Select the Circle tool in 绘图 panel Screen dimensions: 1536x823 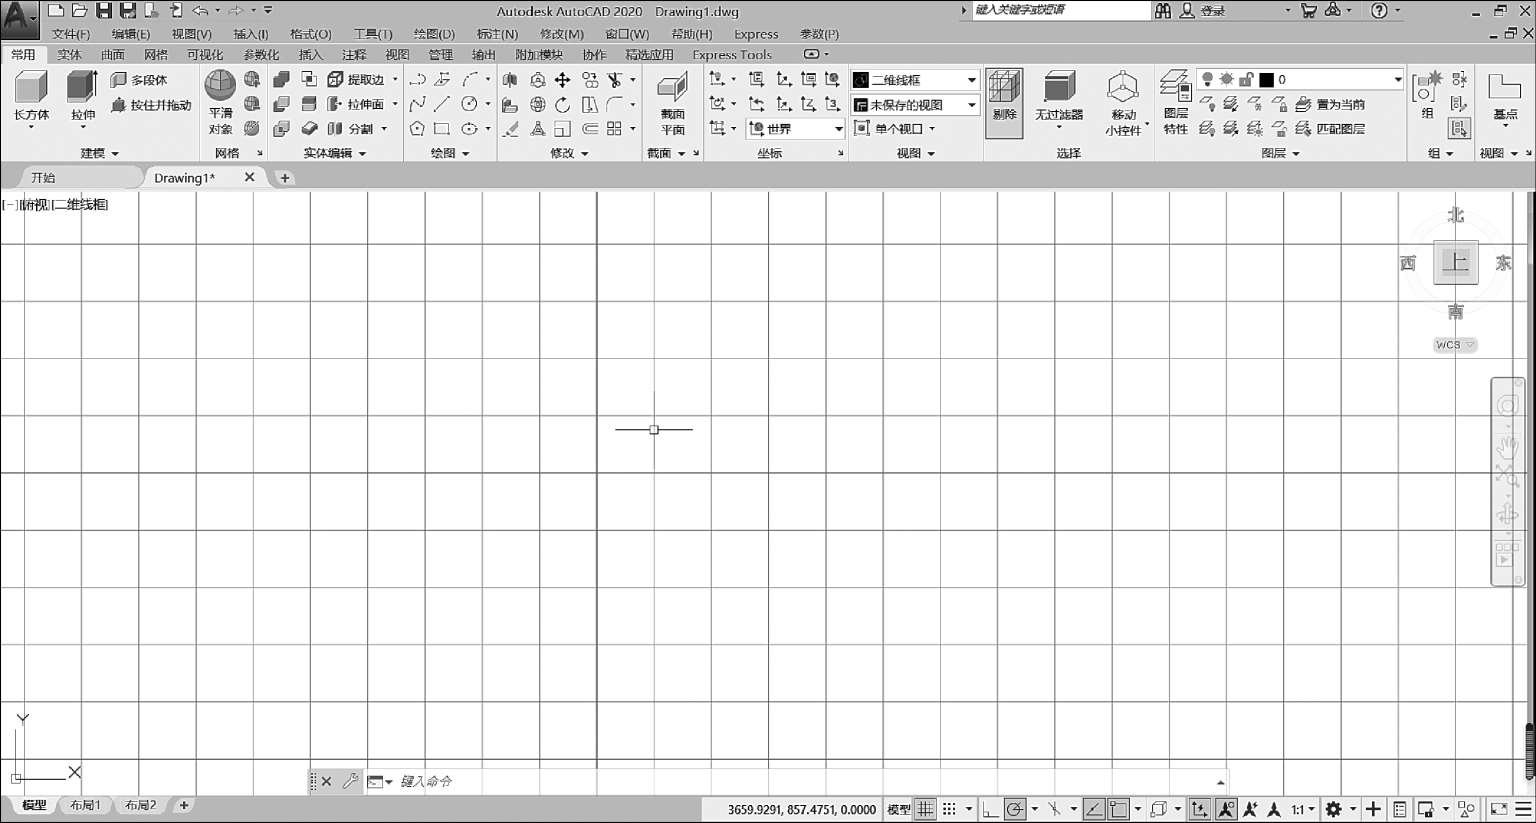coord(469,104)
